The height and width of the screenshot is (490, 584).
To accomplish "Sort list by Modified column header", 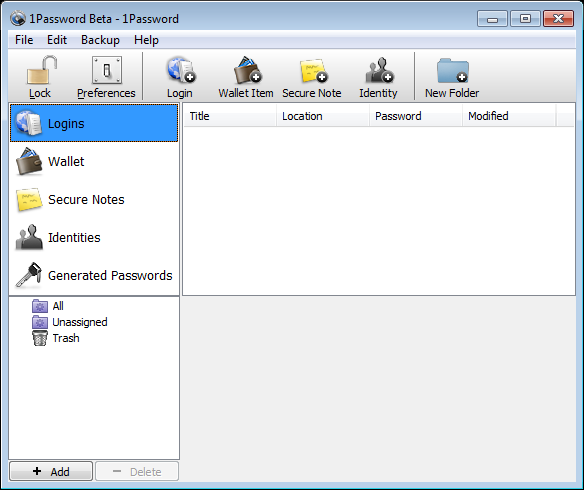I will 509,116.
